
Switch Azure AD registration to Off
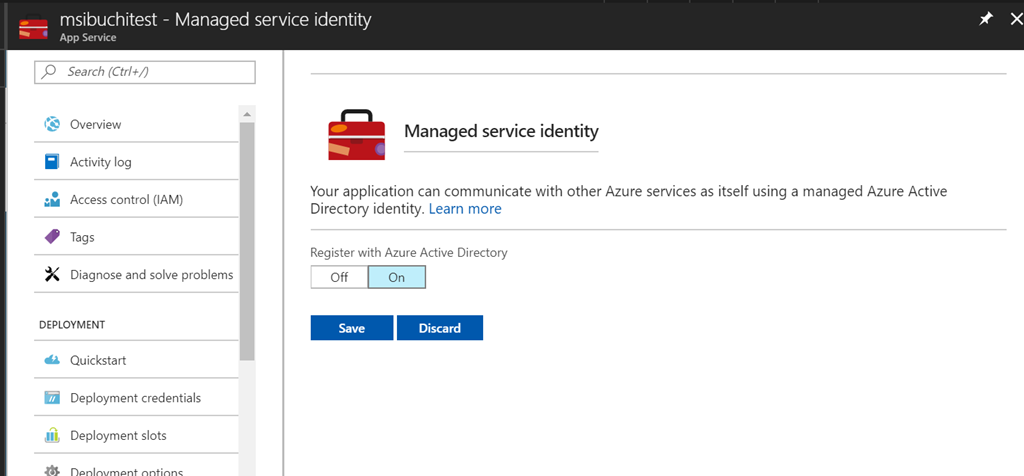[339, 277]
